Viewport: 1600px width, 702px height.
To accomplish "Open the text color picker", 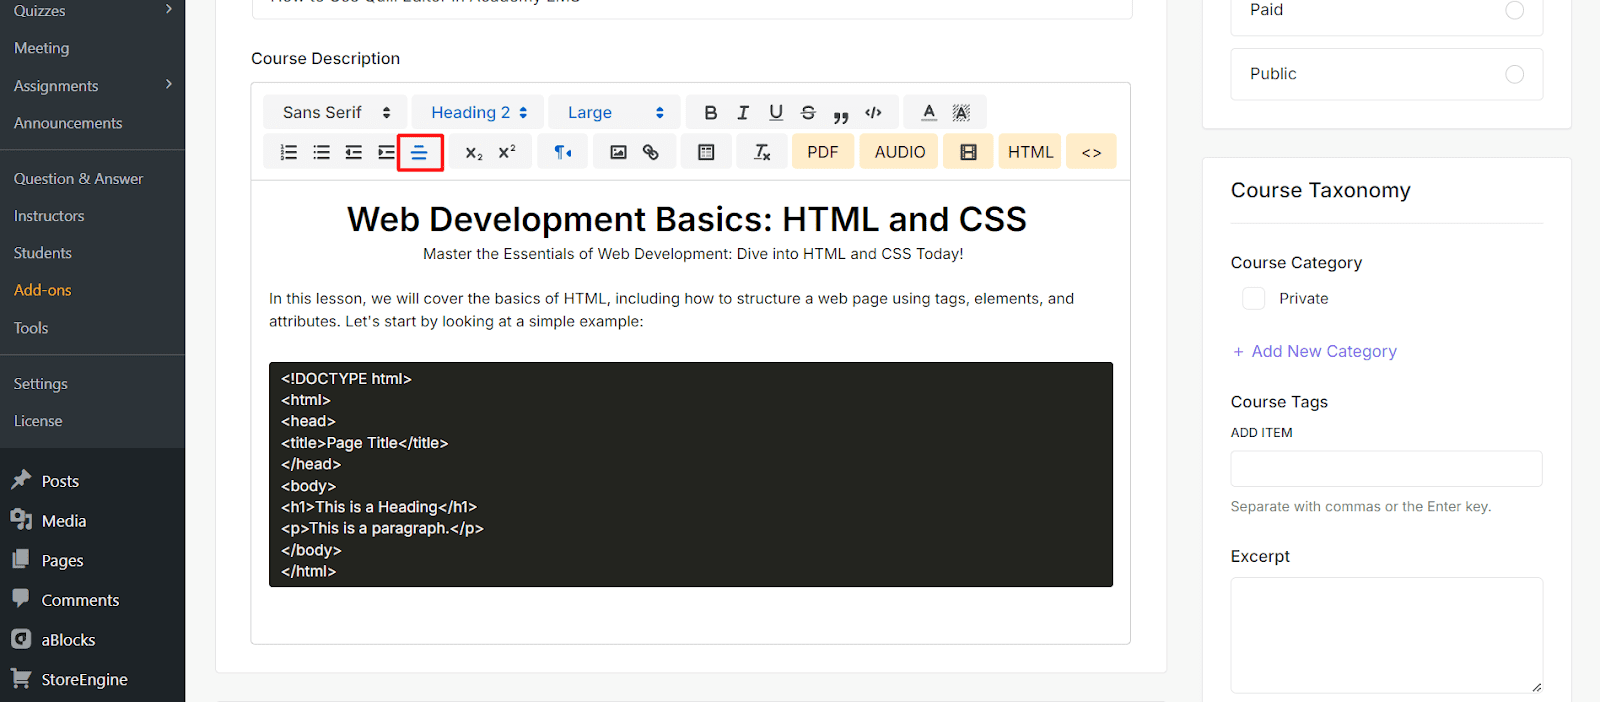I will click(x=929, y=113).
